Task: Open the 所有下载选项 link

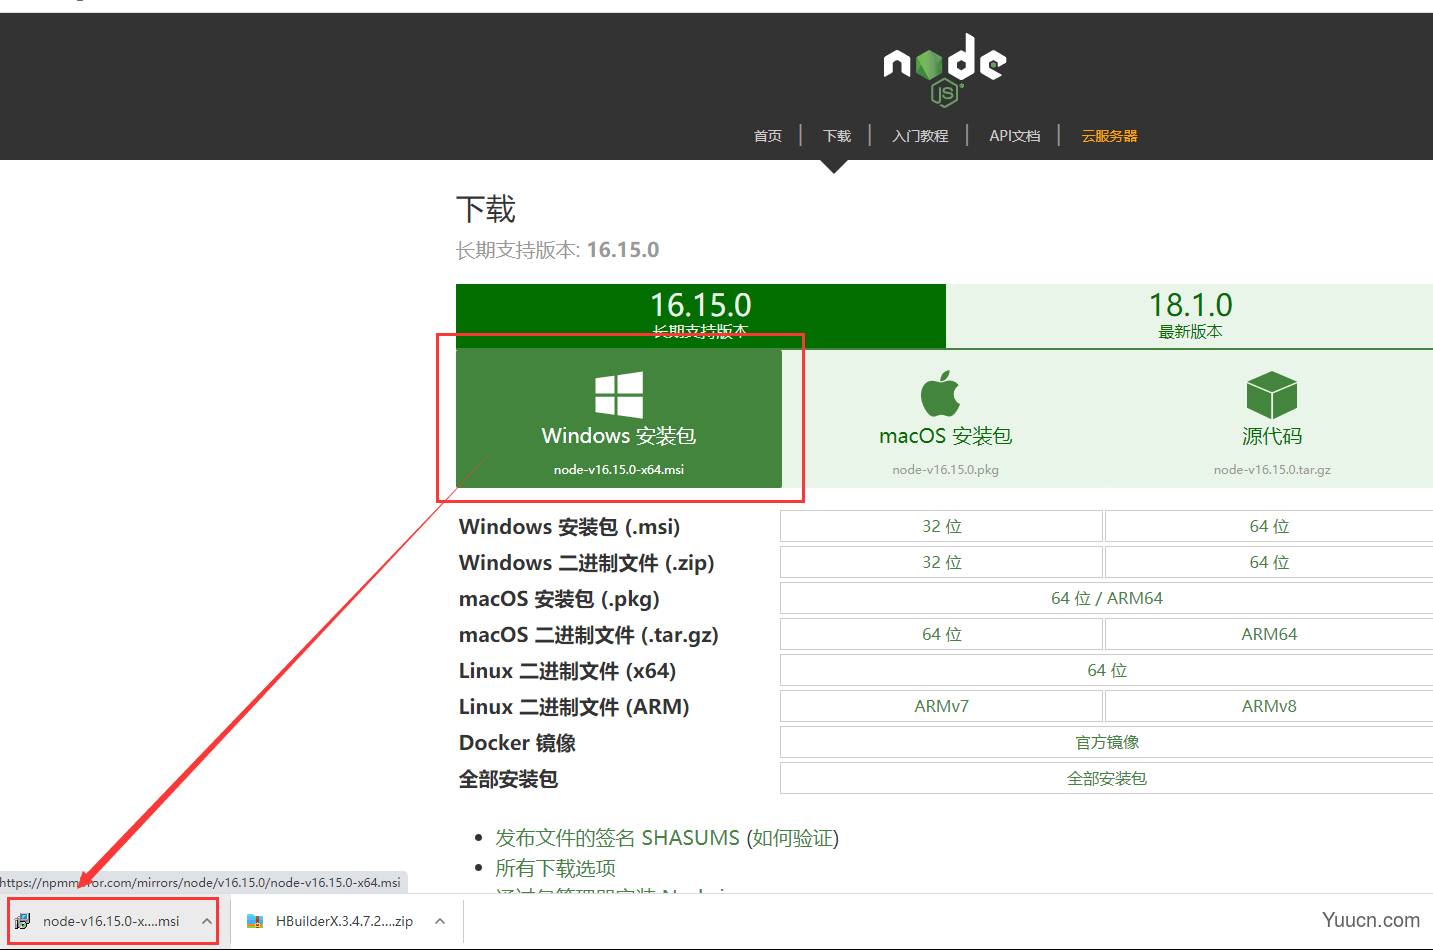Action: (555, 868)
